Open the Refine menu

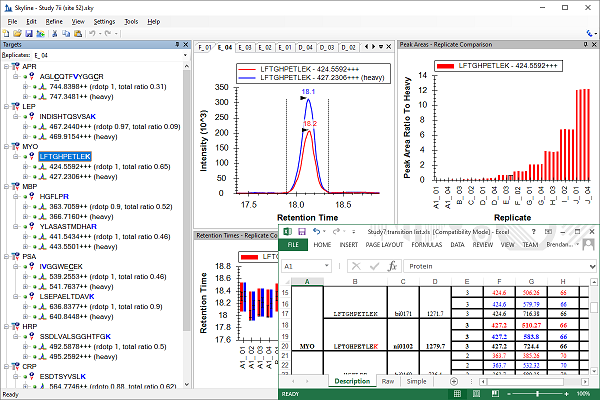(54, 22)
